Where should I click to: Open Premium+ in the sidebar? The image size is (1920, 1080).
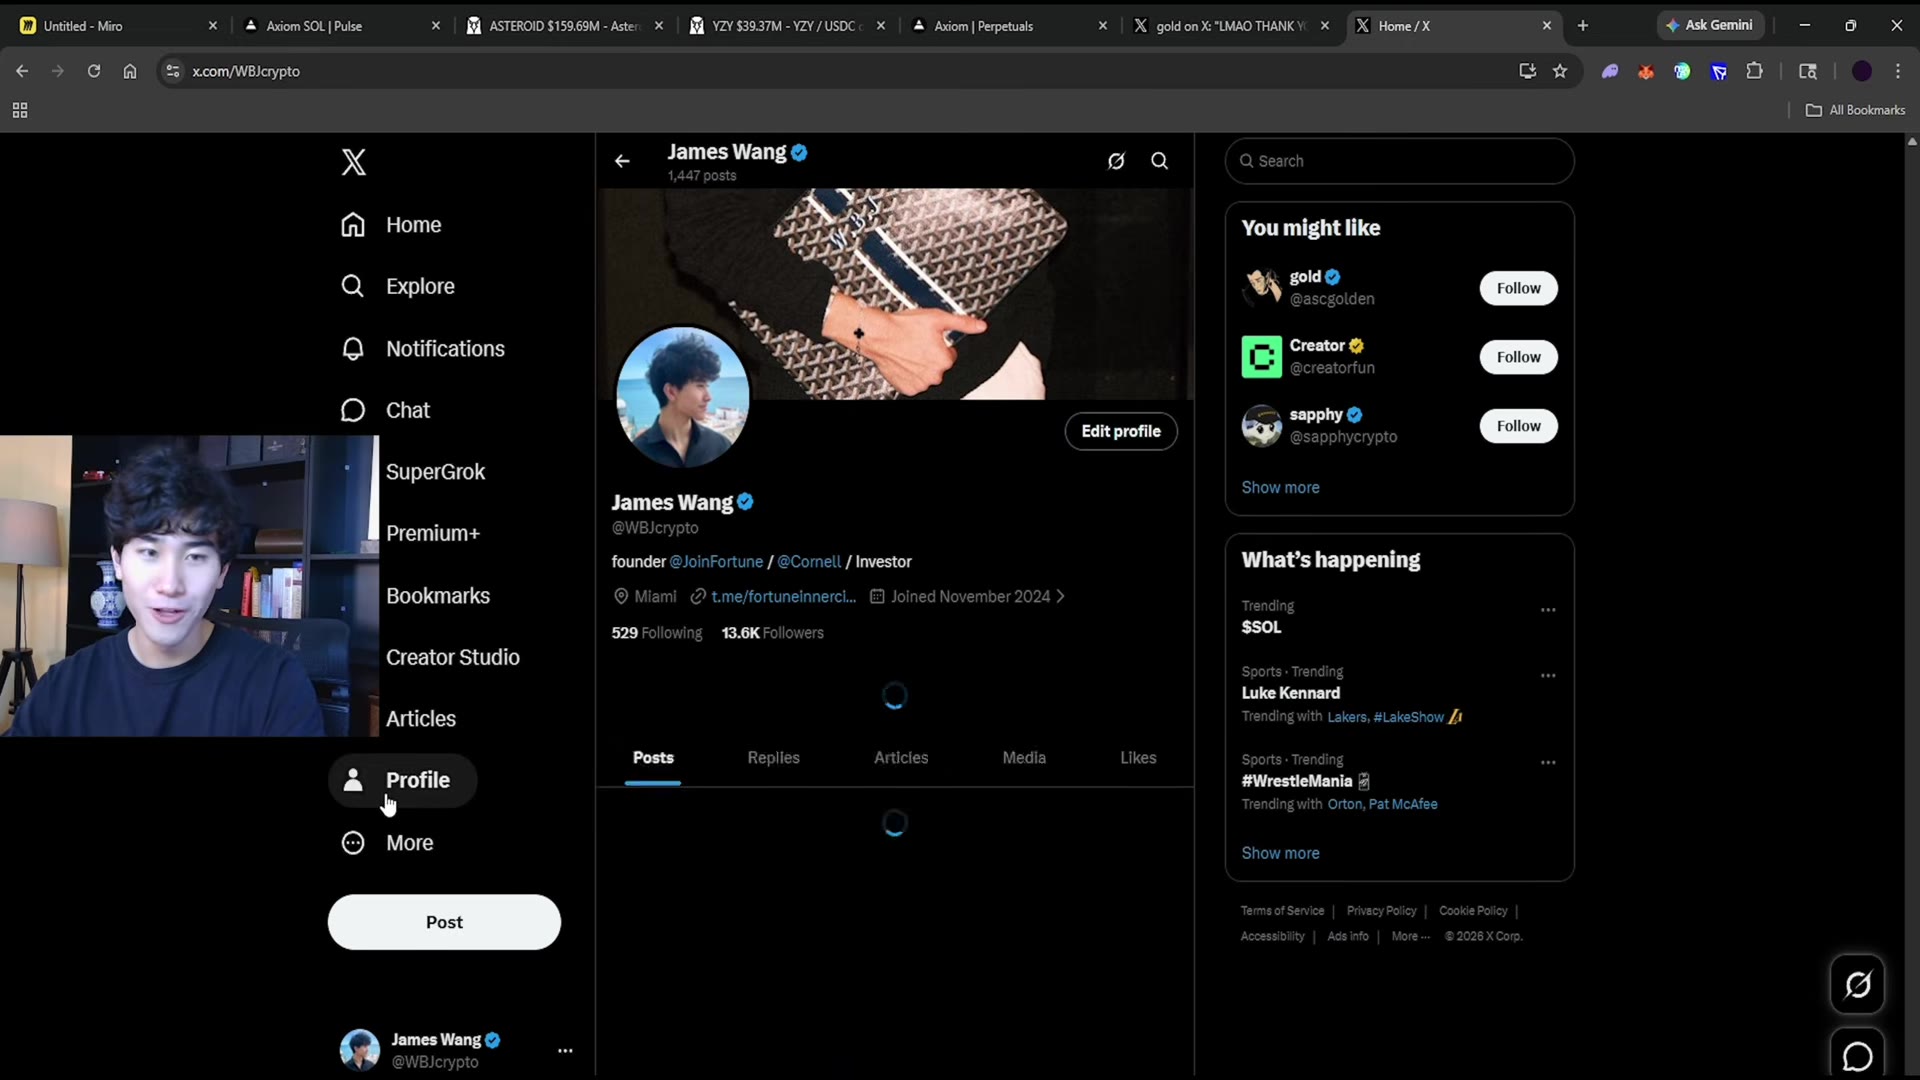coord(433,534)
